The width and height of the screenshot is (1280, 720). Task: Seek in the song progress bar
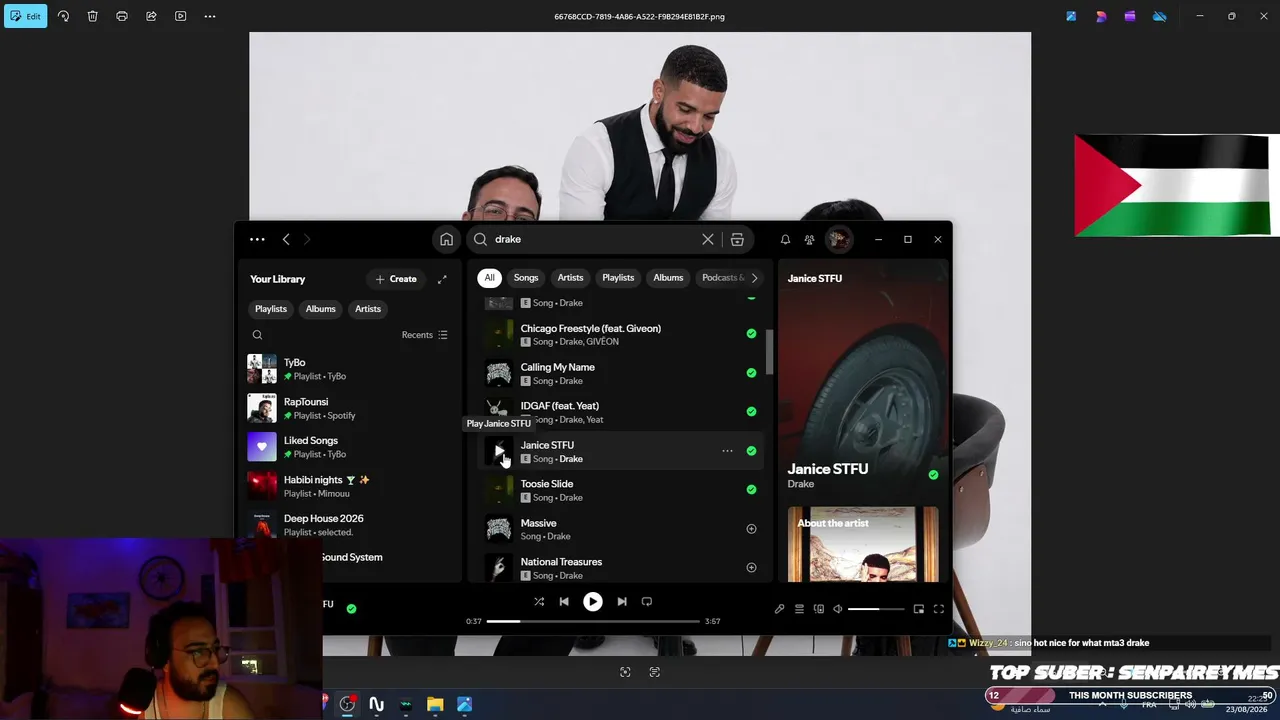[x=593, y=621]
